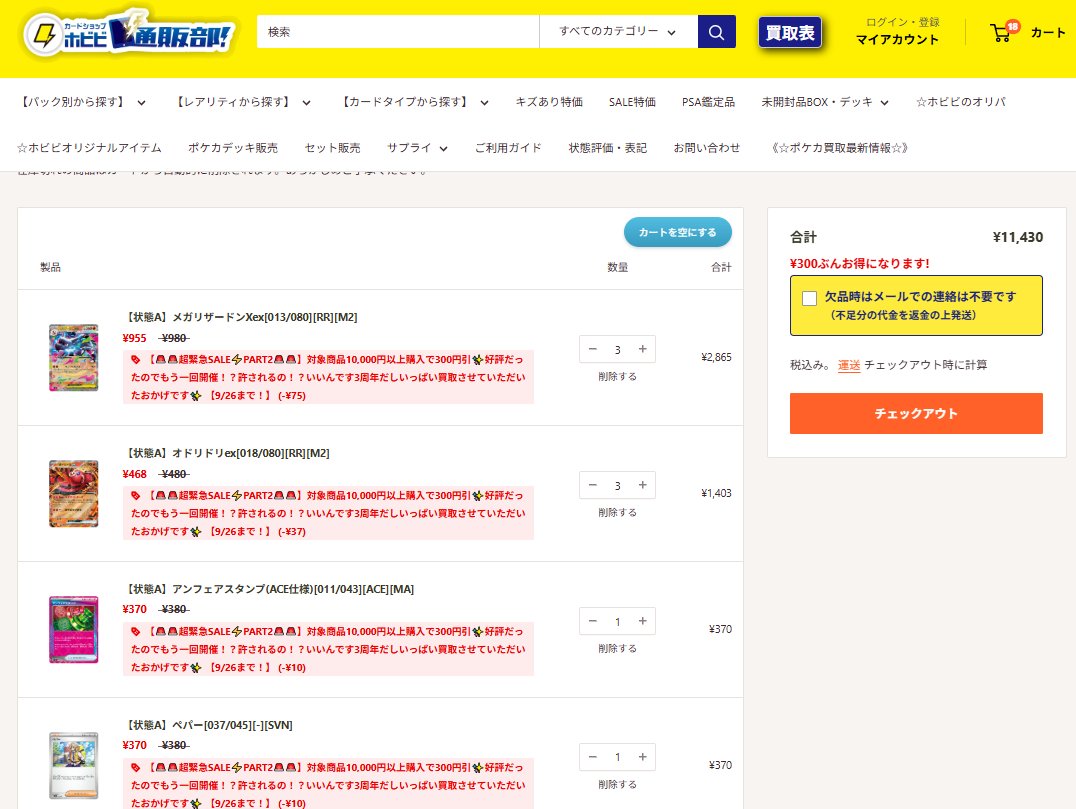Expand 未開封品BOX・デッキ menu
The image size is (1076, 809).
(825, 102)
